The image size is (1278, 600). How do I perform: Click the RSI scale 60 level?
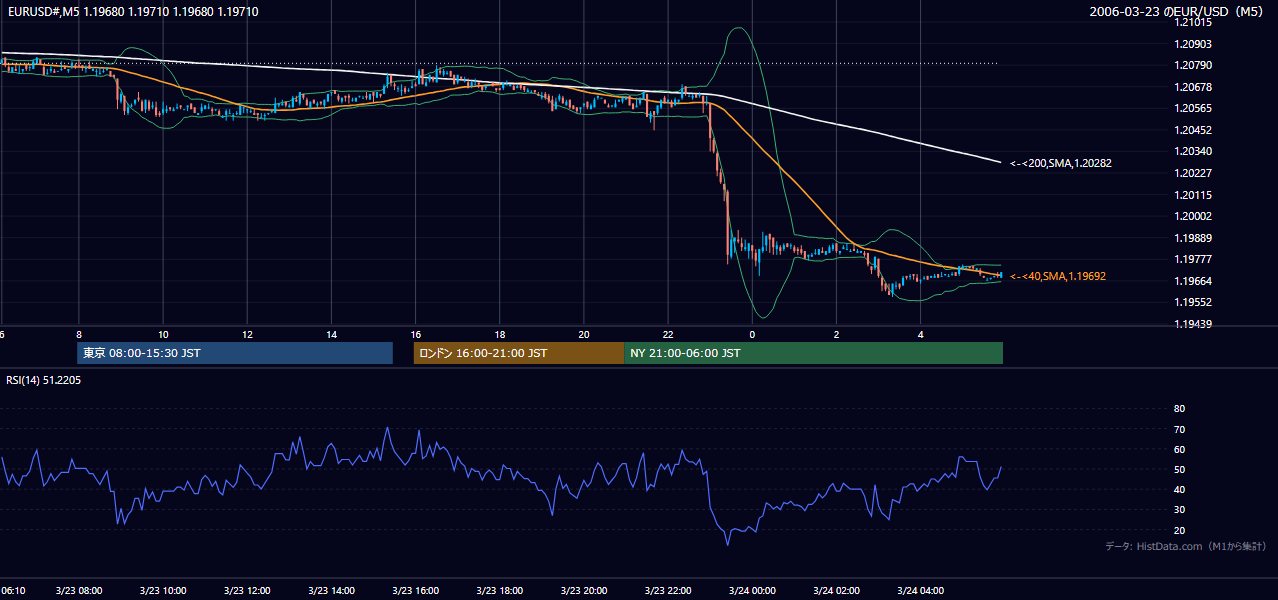click(1180, 449)
